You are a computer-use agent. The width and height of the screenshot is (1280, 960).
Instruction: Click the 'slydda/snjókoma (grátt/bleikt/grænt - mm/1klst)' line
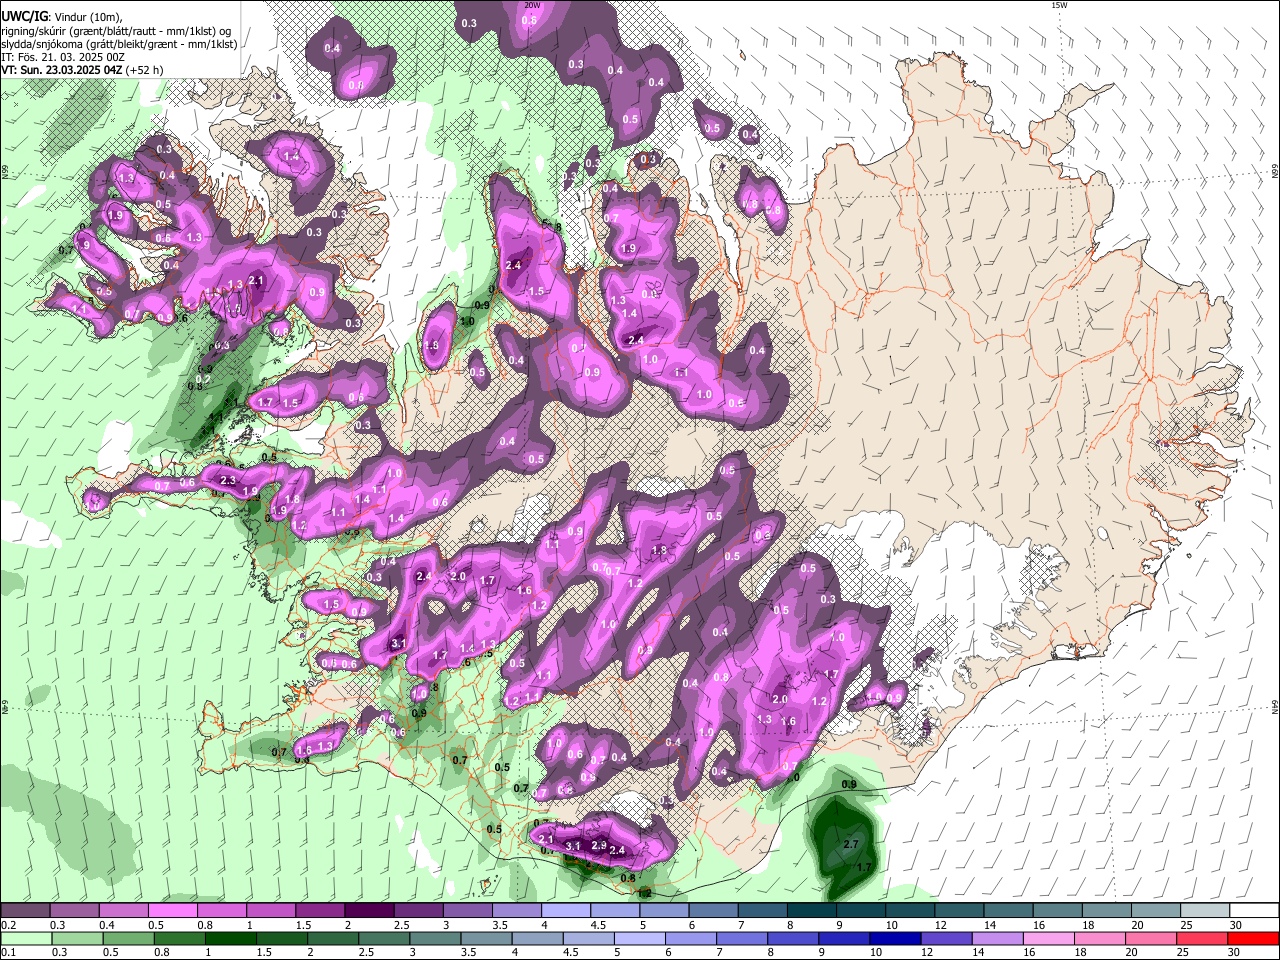click(x=119, y=44)
